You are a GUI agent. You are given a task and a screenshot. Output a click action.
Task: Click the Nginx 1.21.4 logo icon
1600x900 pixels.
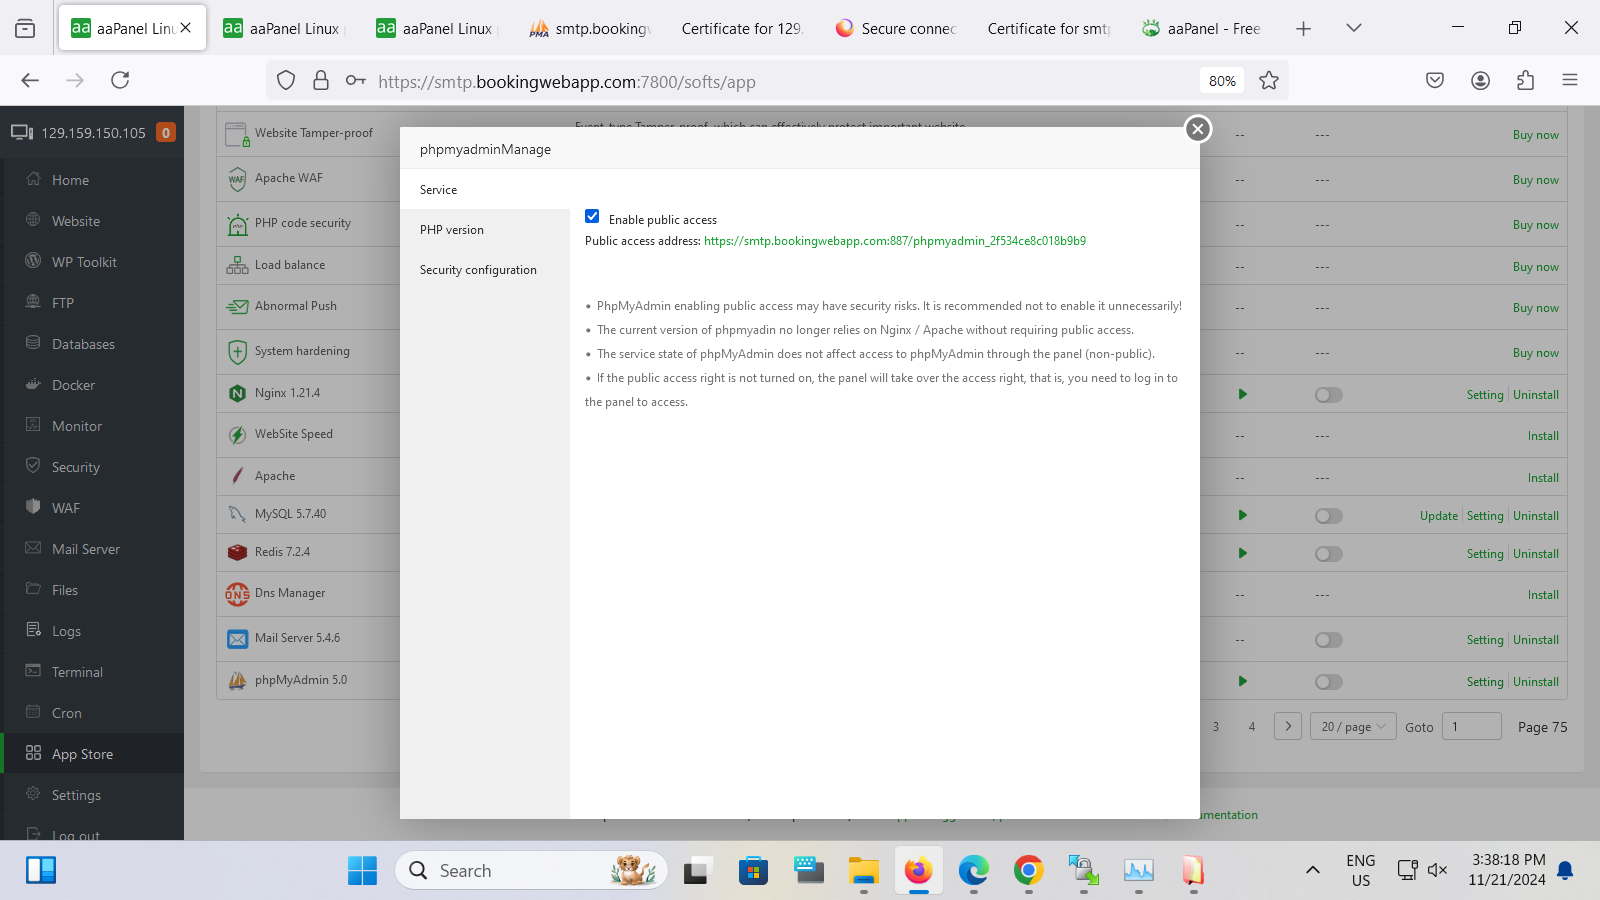(x=237, y=394)
